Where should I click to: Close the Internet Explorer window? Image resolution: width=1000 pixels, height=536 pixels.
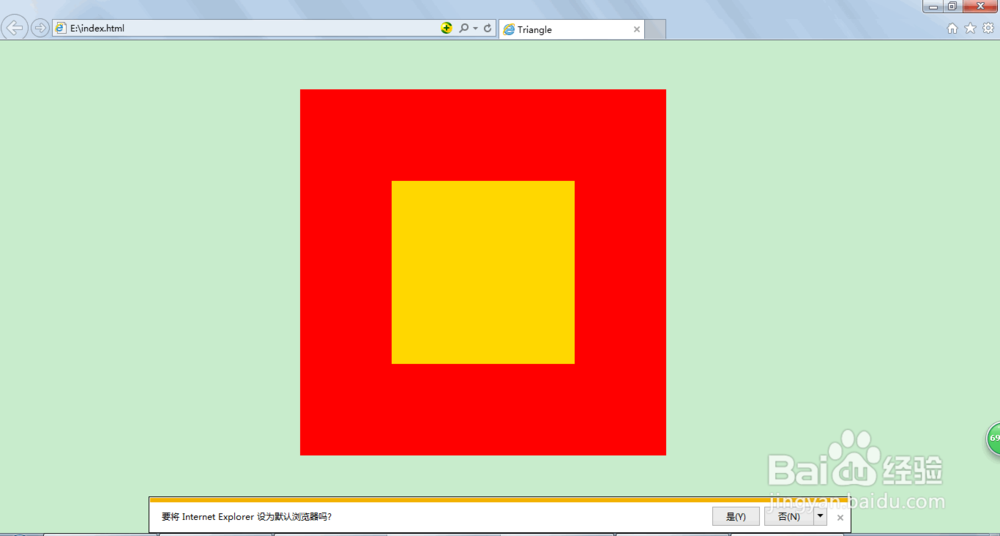pyautogui.click(x=980, y=6)
